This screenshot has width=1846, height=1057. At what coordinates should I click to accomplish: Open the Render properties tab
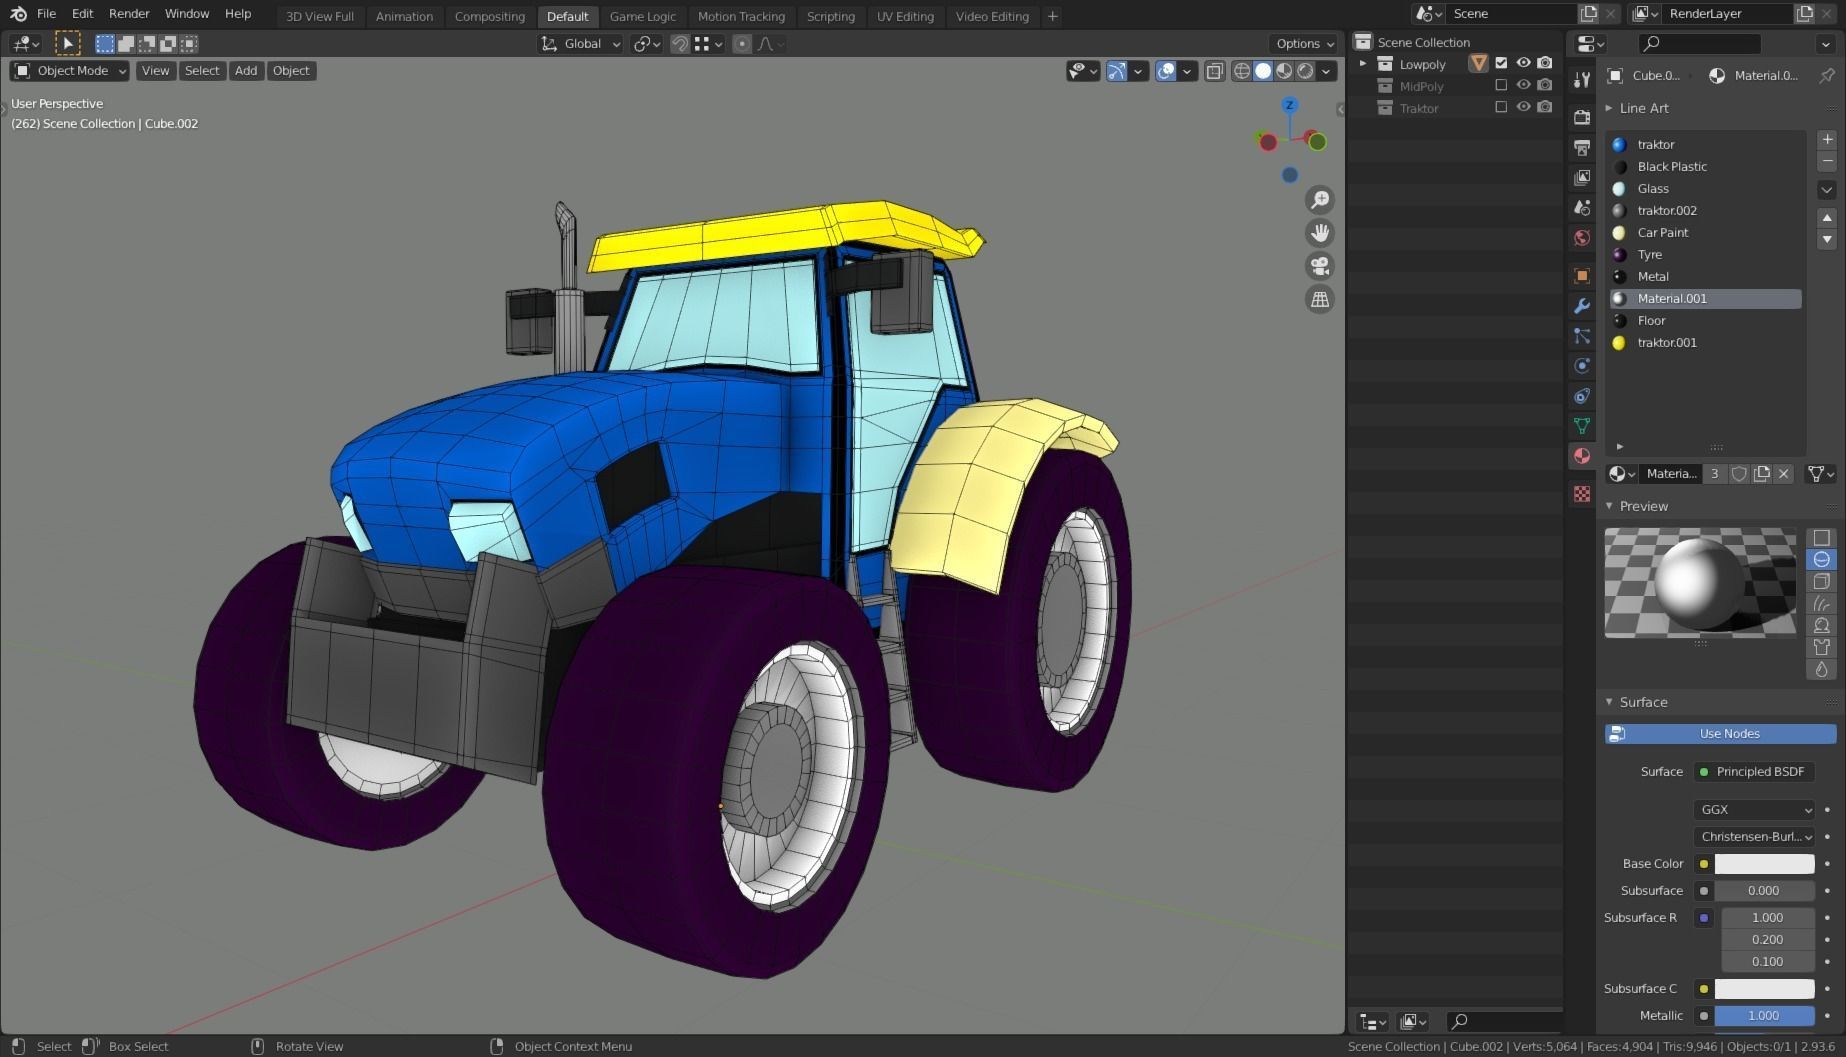click(x=1582, y=117)
